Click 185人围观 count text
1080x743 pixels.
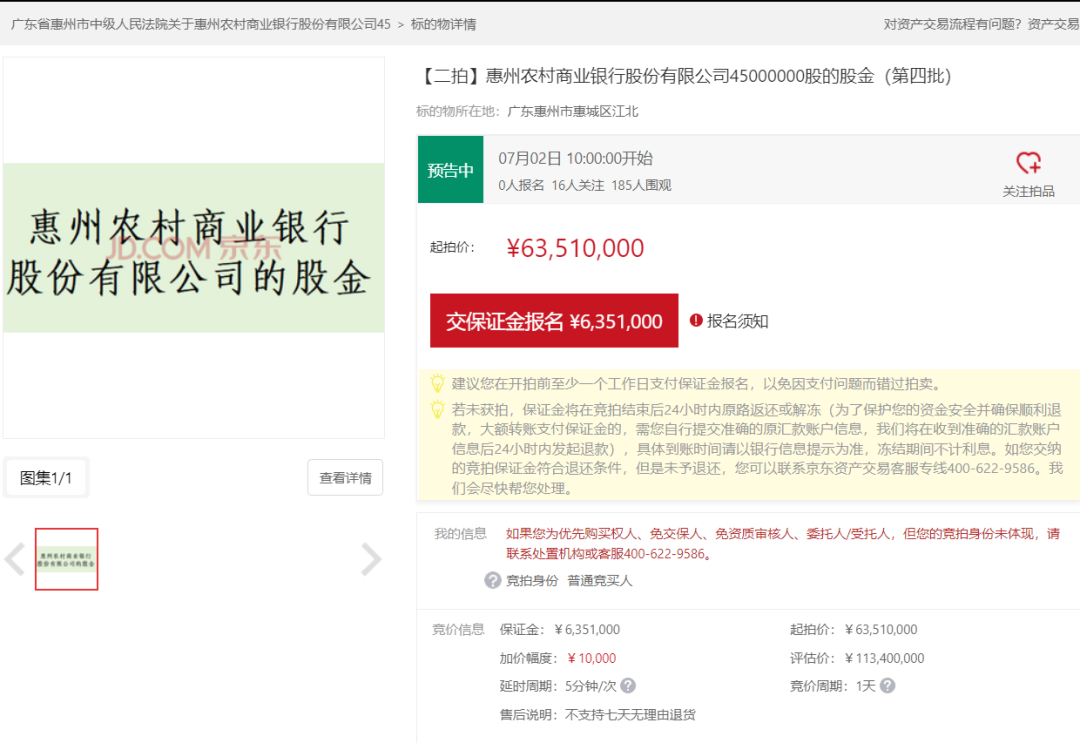click(641, 185)
